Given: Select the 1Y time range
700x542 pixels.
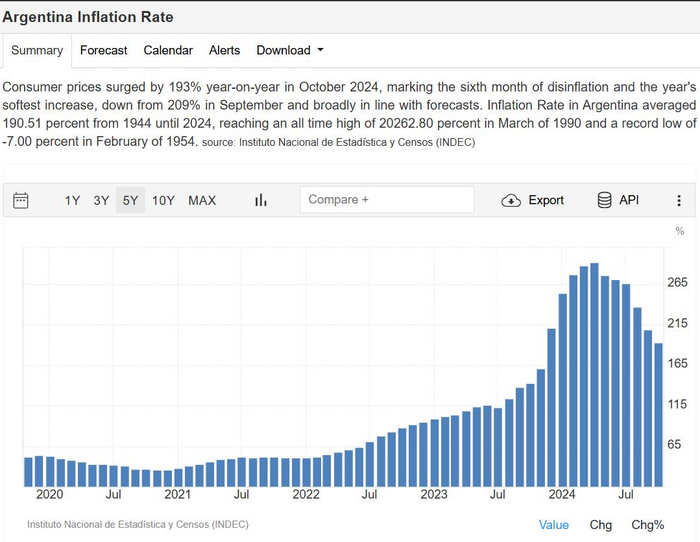Looking at the screenshot, I should point(73,200).
